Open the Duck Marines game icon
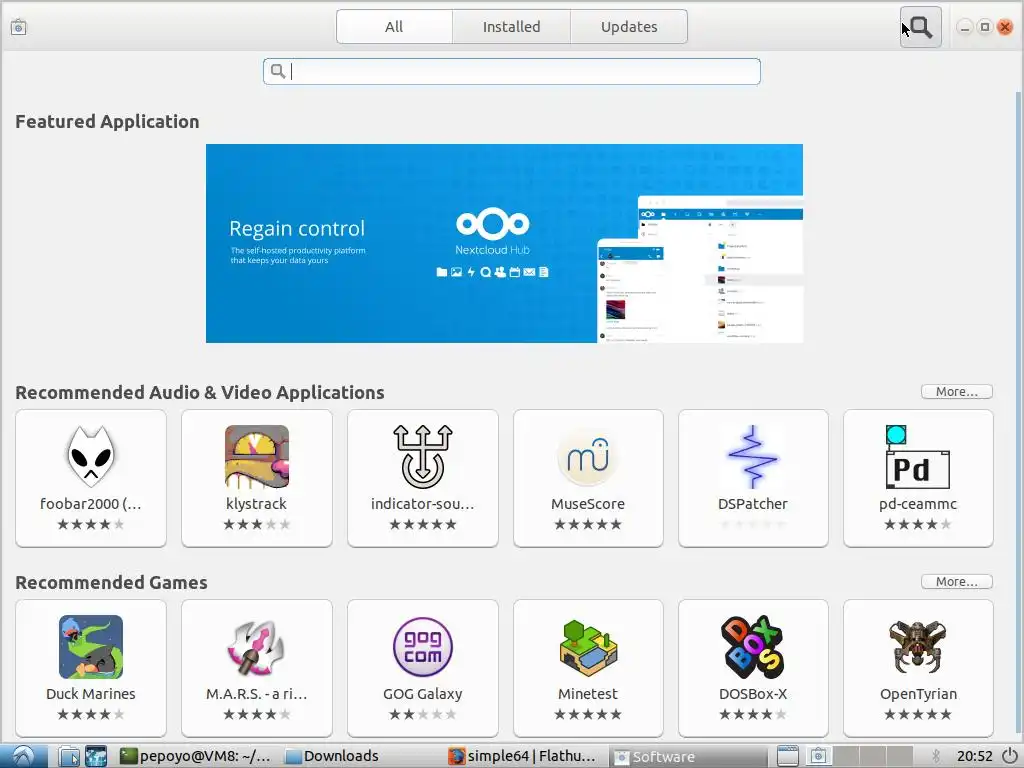 click(x=91, y=647)
